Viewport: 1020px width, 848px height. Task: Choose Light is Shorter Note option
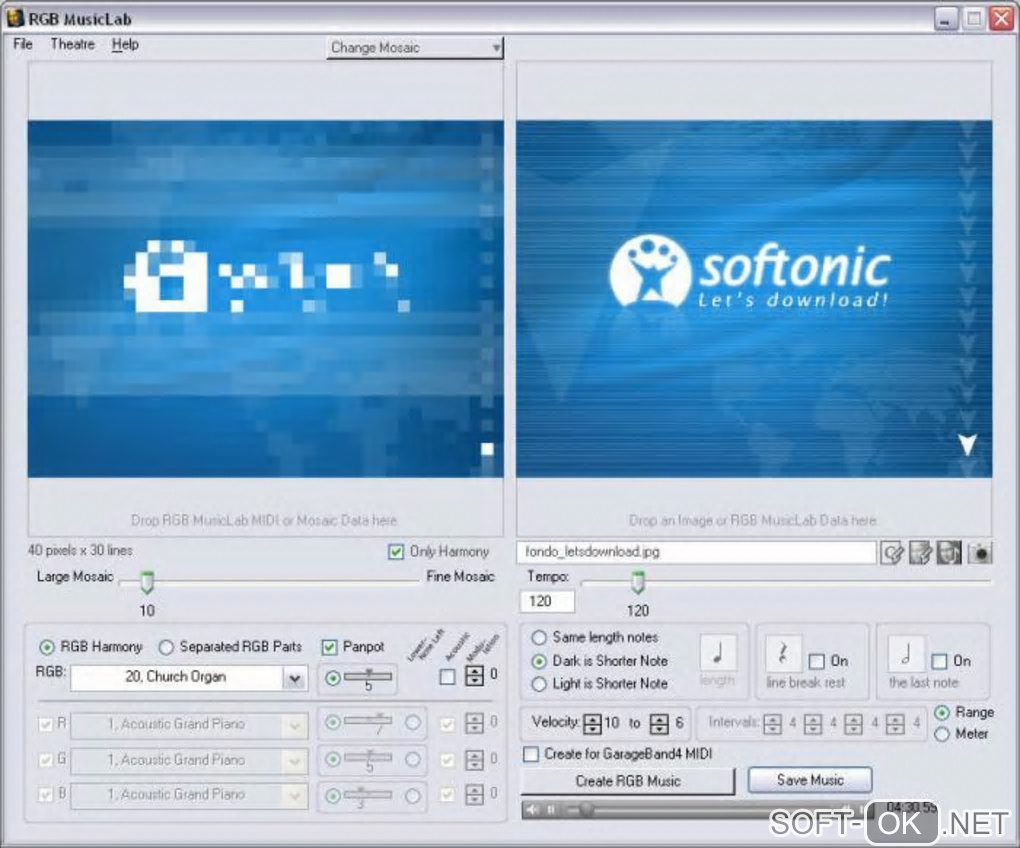(539, 684)
